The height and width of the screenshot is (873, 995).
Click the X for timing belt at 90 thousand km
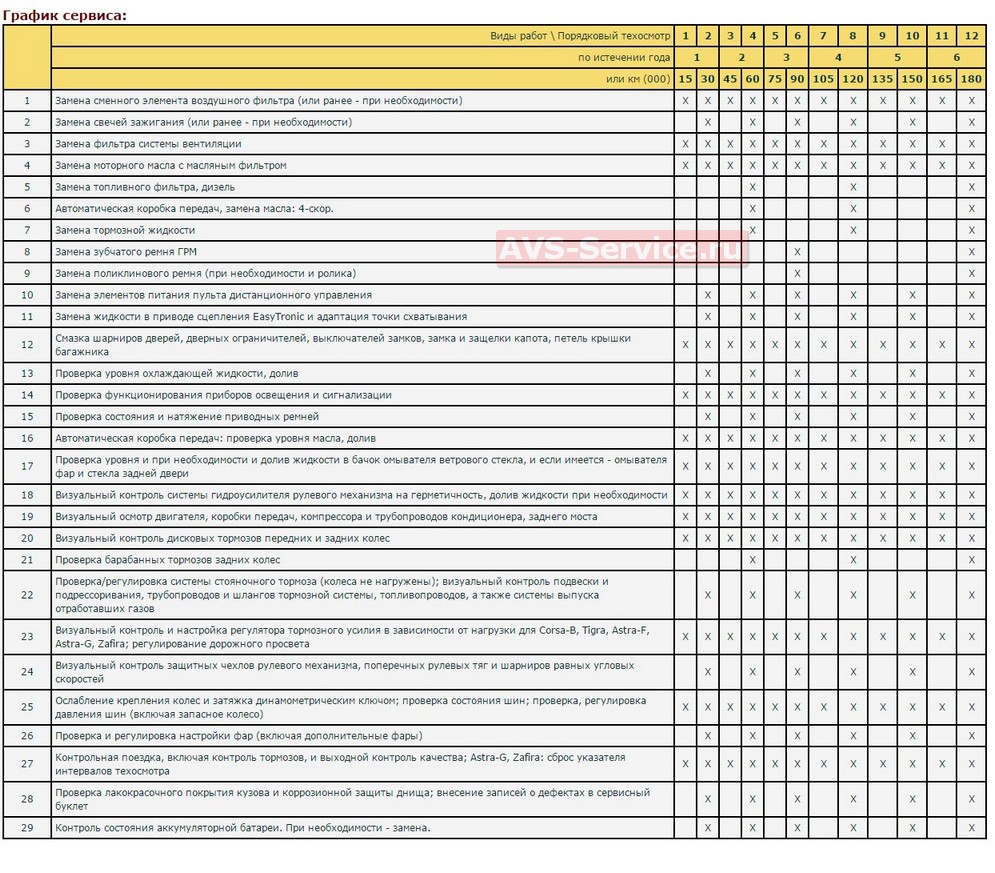797,252
